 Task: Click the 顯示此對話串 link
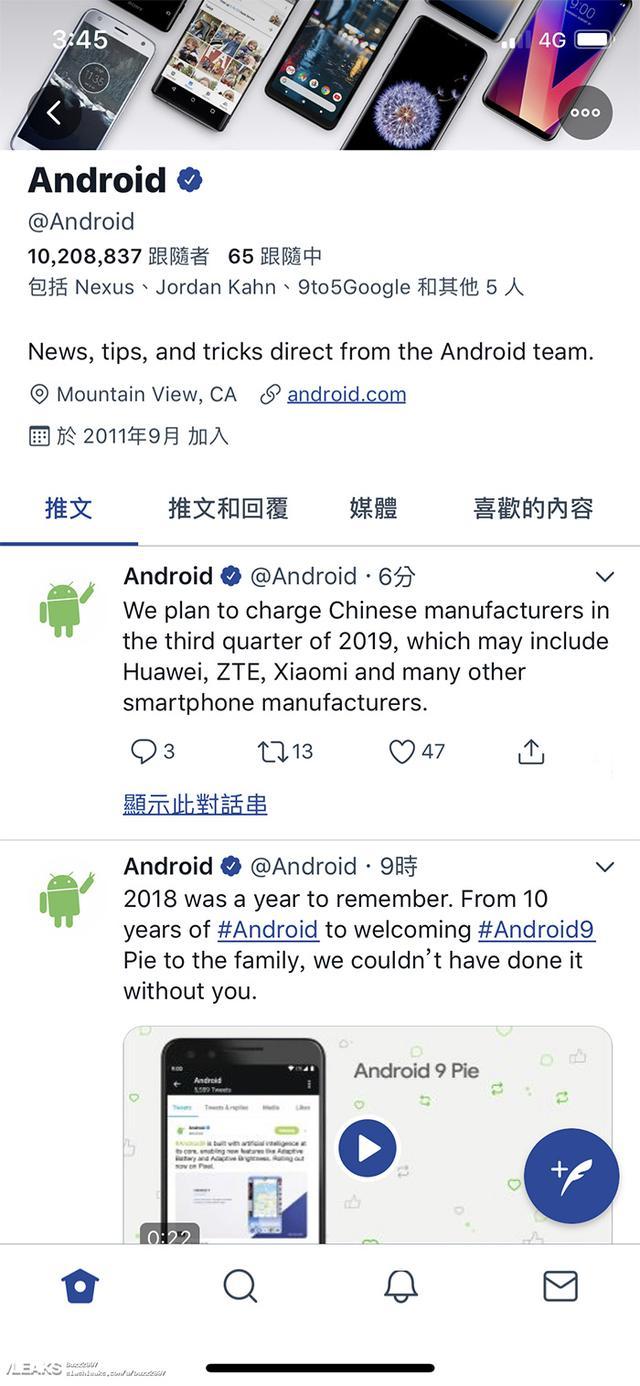click(195, 804)
